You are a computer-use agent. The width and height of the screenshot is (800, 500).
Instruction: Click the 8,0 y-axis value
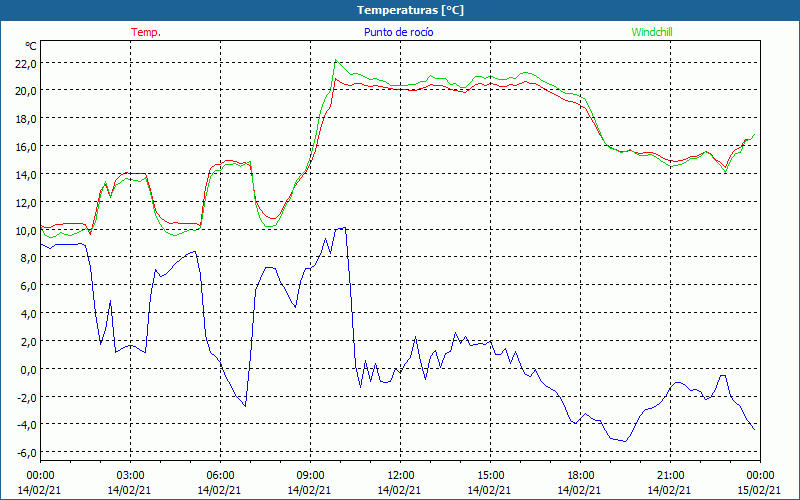[x=29, y=258]
